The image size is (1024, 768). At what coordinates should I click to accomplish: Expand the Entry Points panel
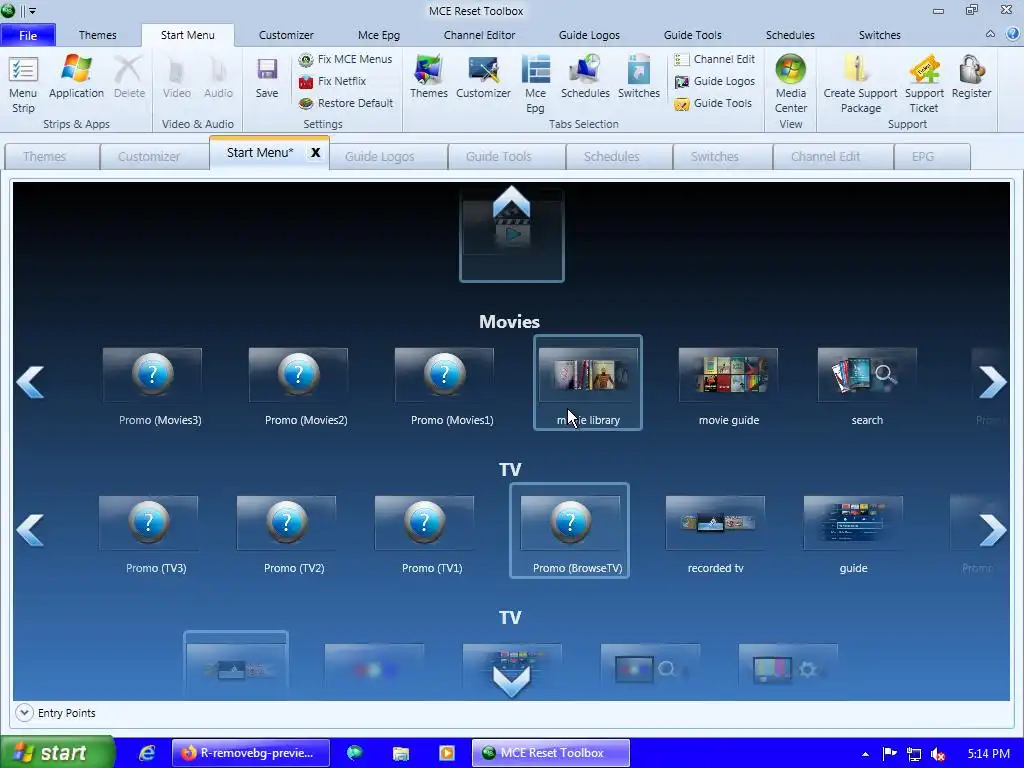tap(24, 712)
